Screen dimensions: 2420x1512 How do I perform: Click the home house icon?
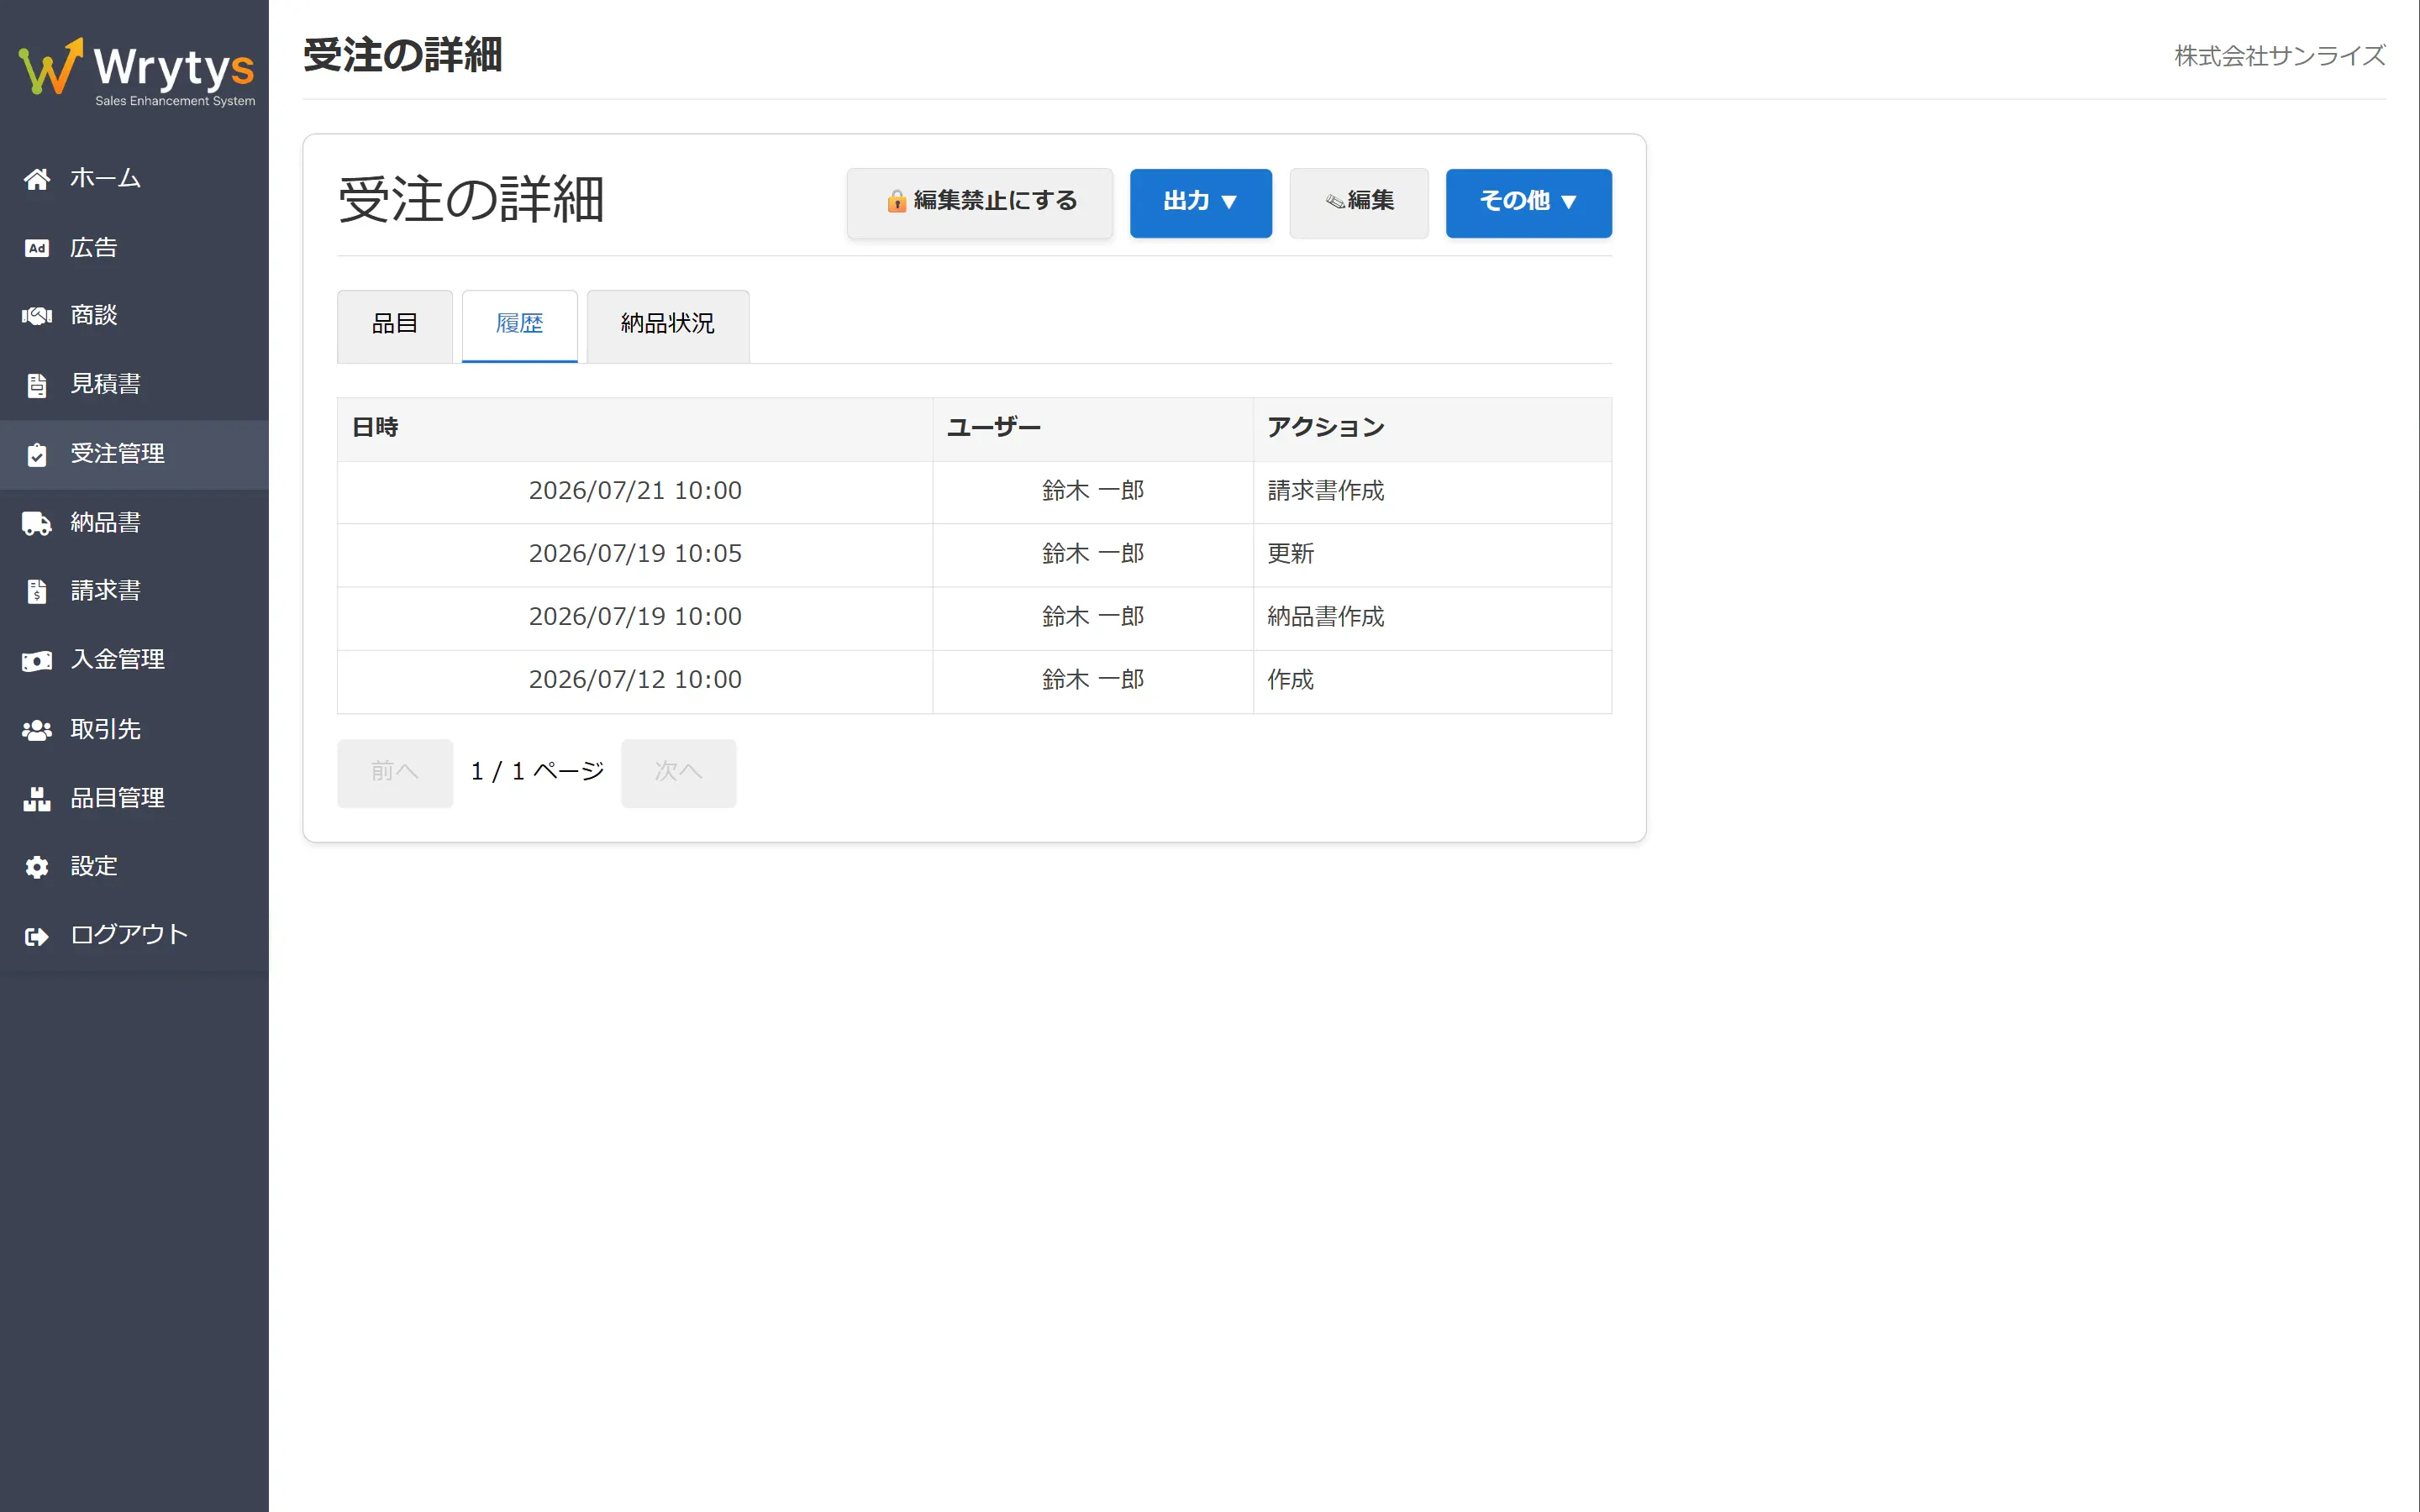pos(37,179)
